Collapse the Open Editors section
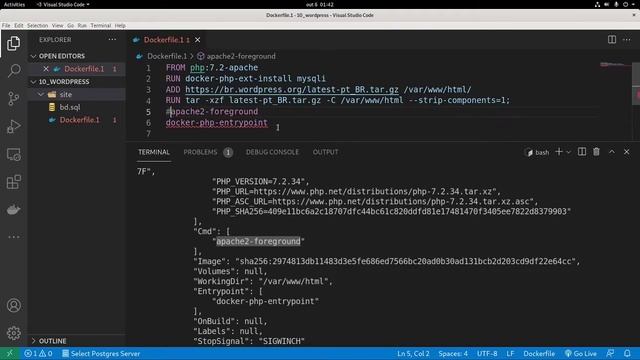 click(x=76, y=56)
